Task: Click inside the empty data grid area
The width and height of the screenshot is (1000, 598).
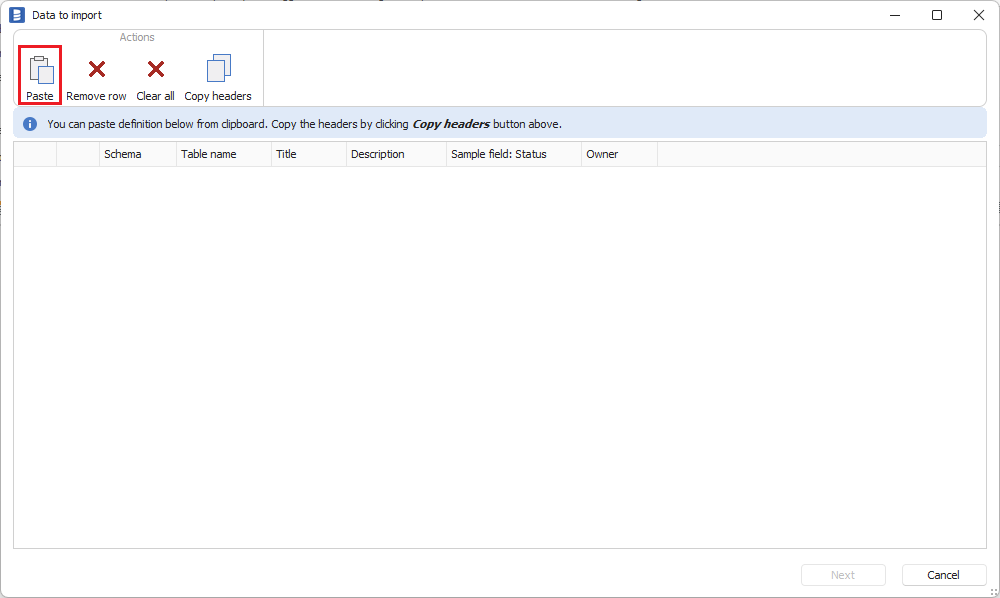Action: coord(500,350)
